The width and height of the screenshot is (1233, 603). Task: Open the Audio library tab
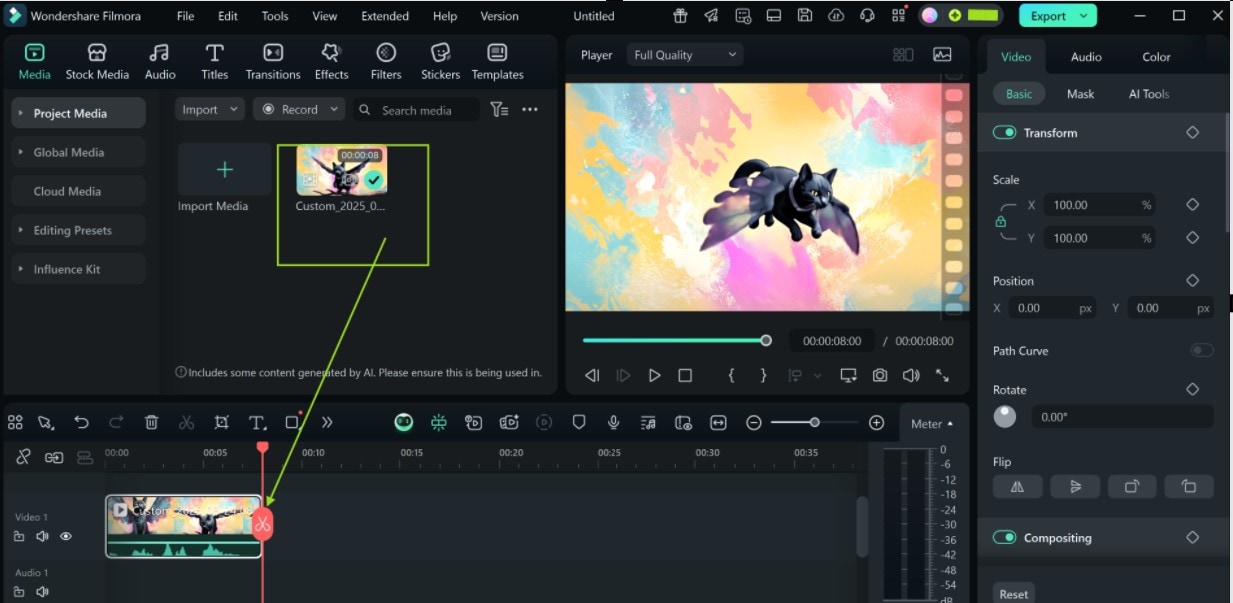click(x=159, y=62)
